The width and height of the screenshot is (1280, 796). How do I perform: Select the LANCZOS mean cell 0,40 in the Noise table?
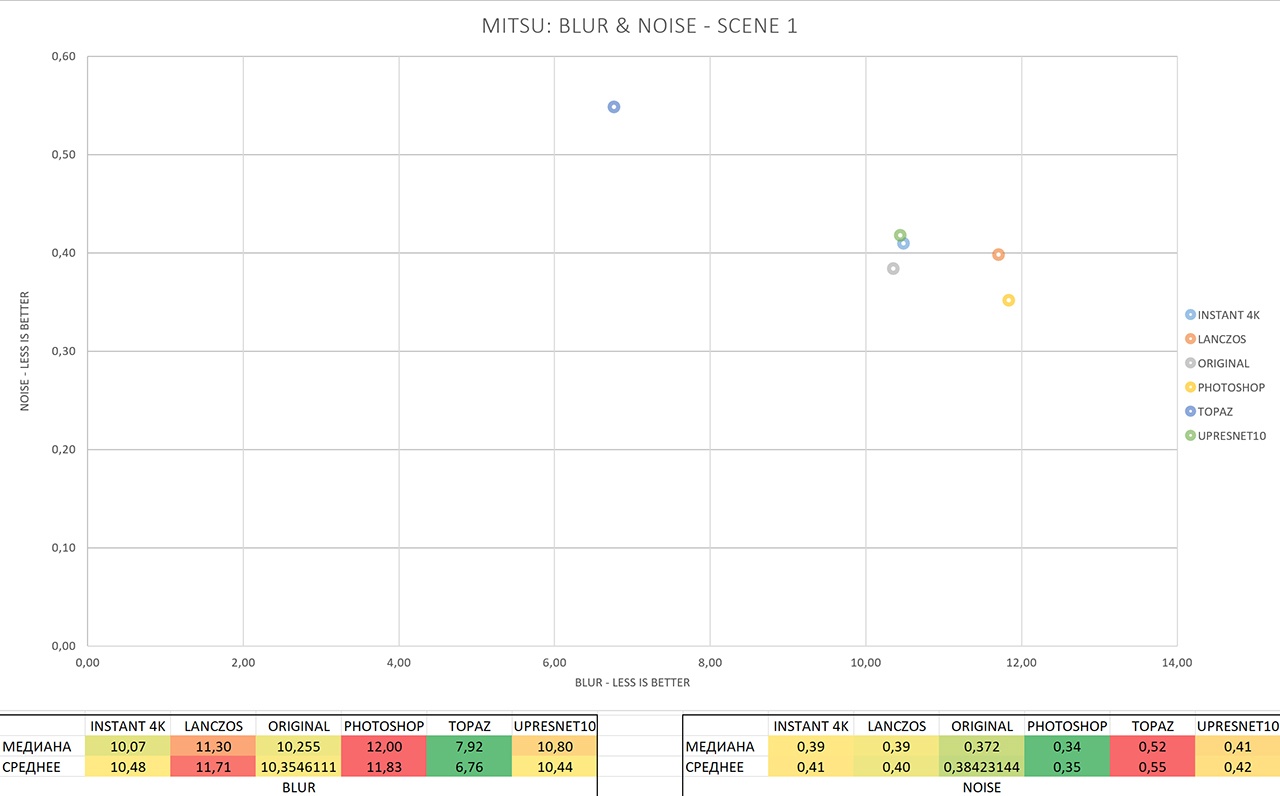click(897, 766)
